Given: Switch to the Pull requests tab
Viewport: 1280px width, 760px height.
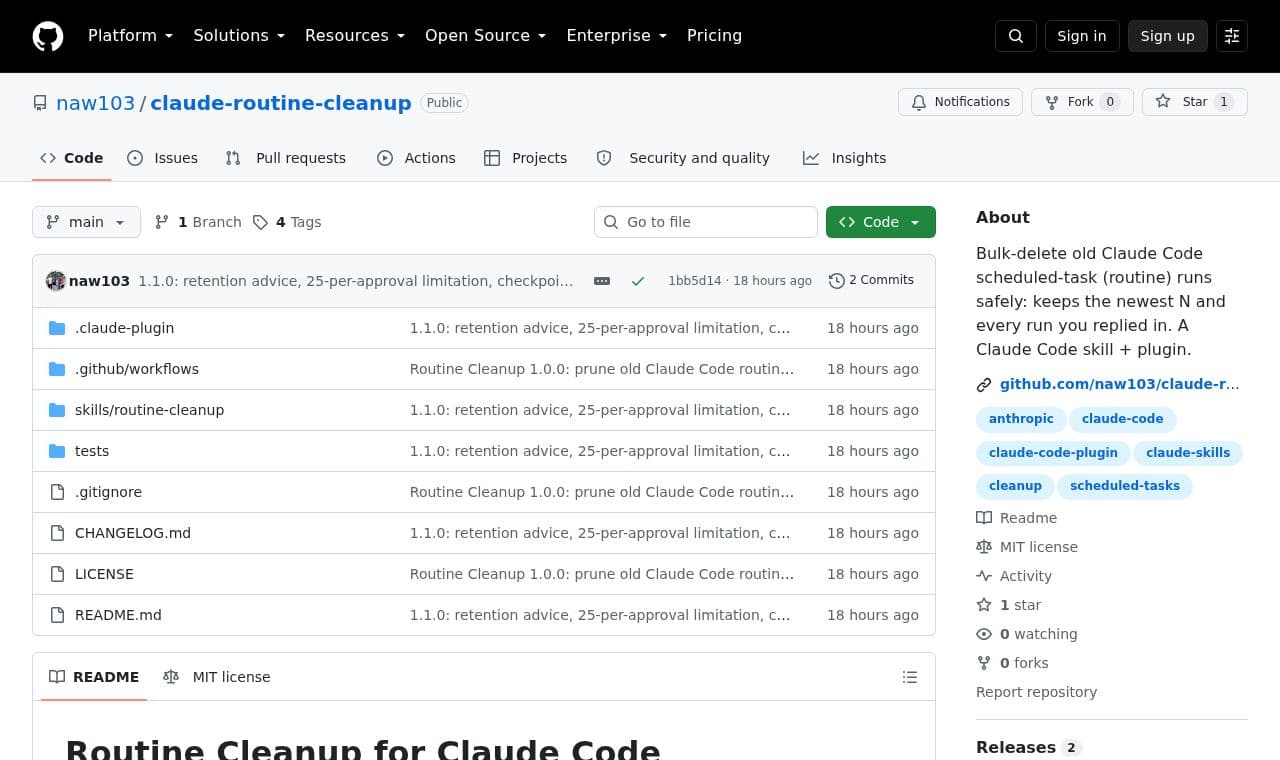Looking at the screenshot, I should (x=286, y=158).
